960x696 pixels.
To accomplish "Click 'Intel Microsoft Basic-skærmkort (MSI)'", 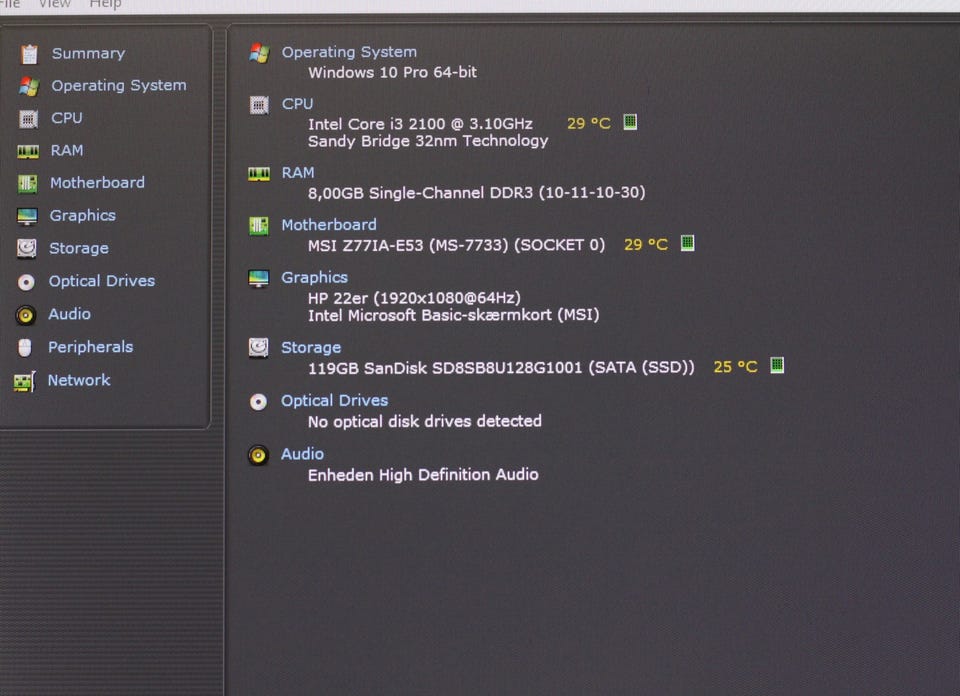I will [453, 315].
